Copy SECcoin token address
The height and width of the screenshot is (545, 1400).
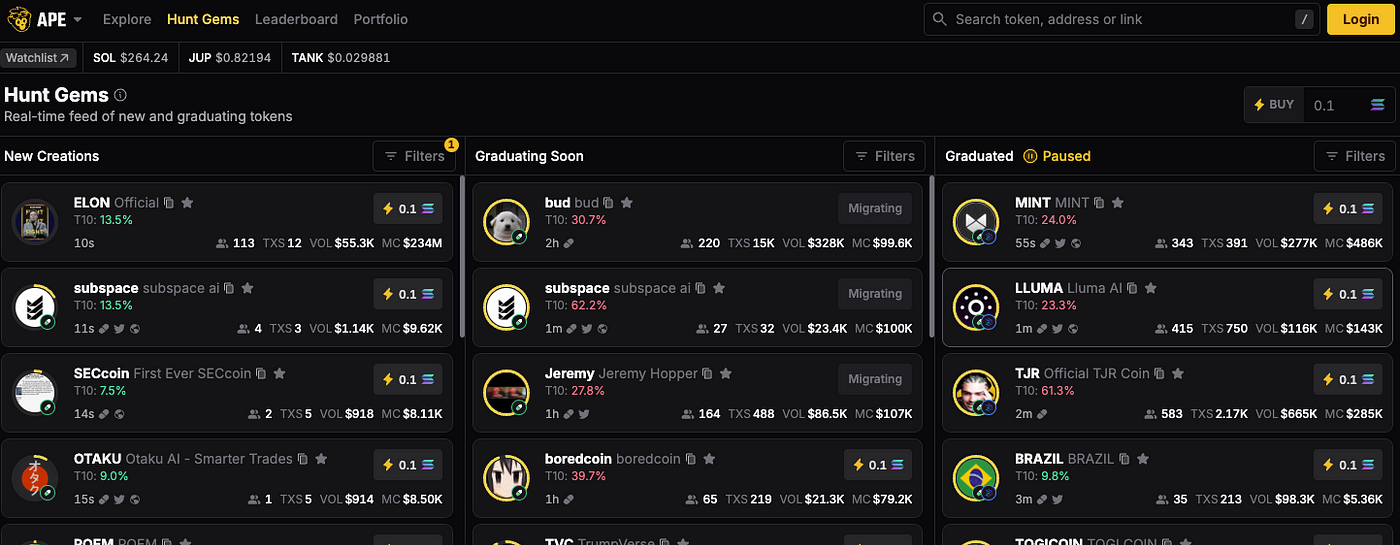click(x=261, y=373)
